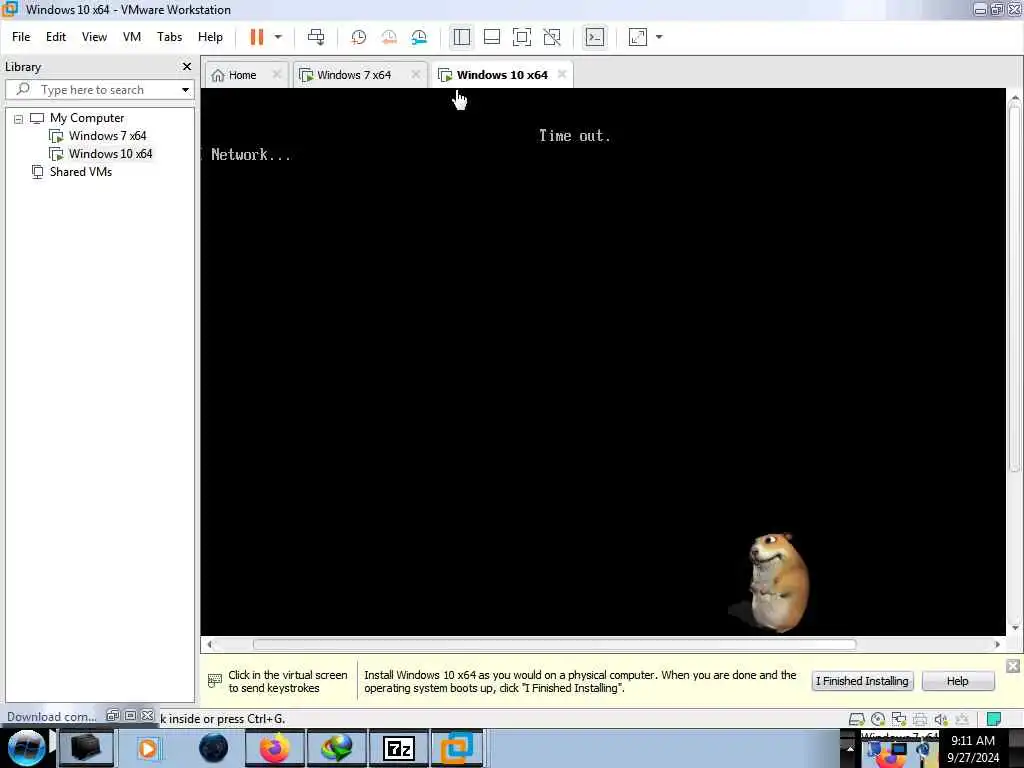Toggle the library sidebar view icon
1024x768 pixels.
point(462,37)
